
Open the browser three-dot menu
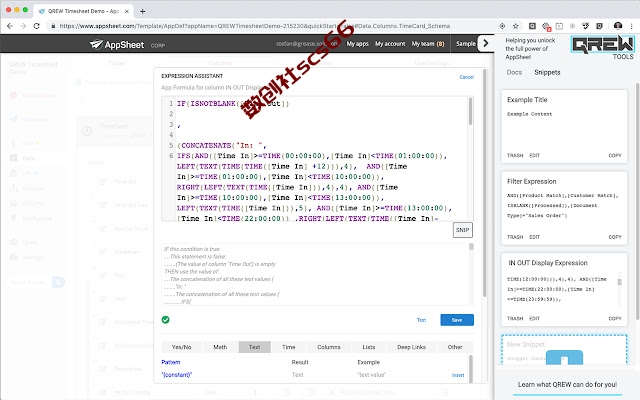pos(632,26)
